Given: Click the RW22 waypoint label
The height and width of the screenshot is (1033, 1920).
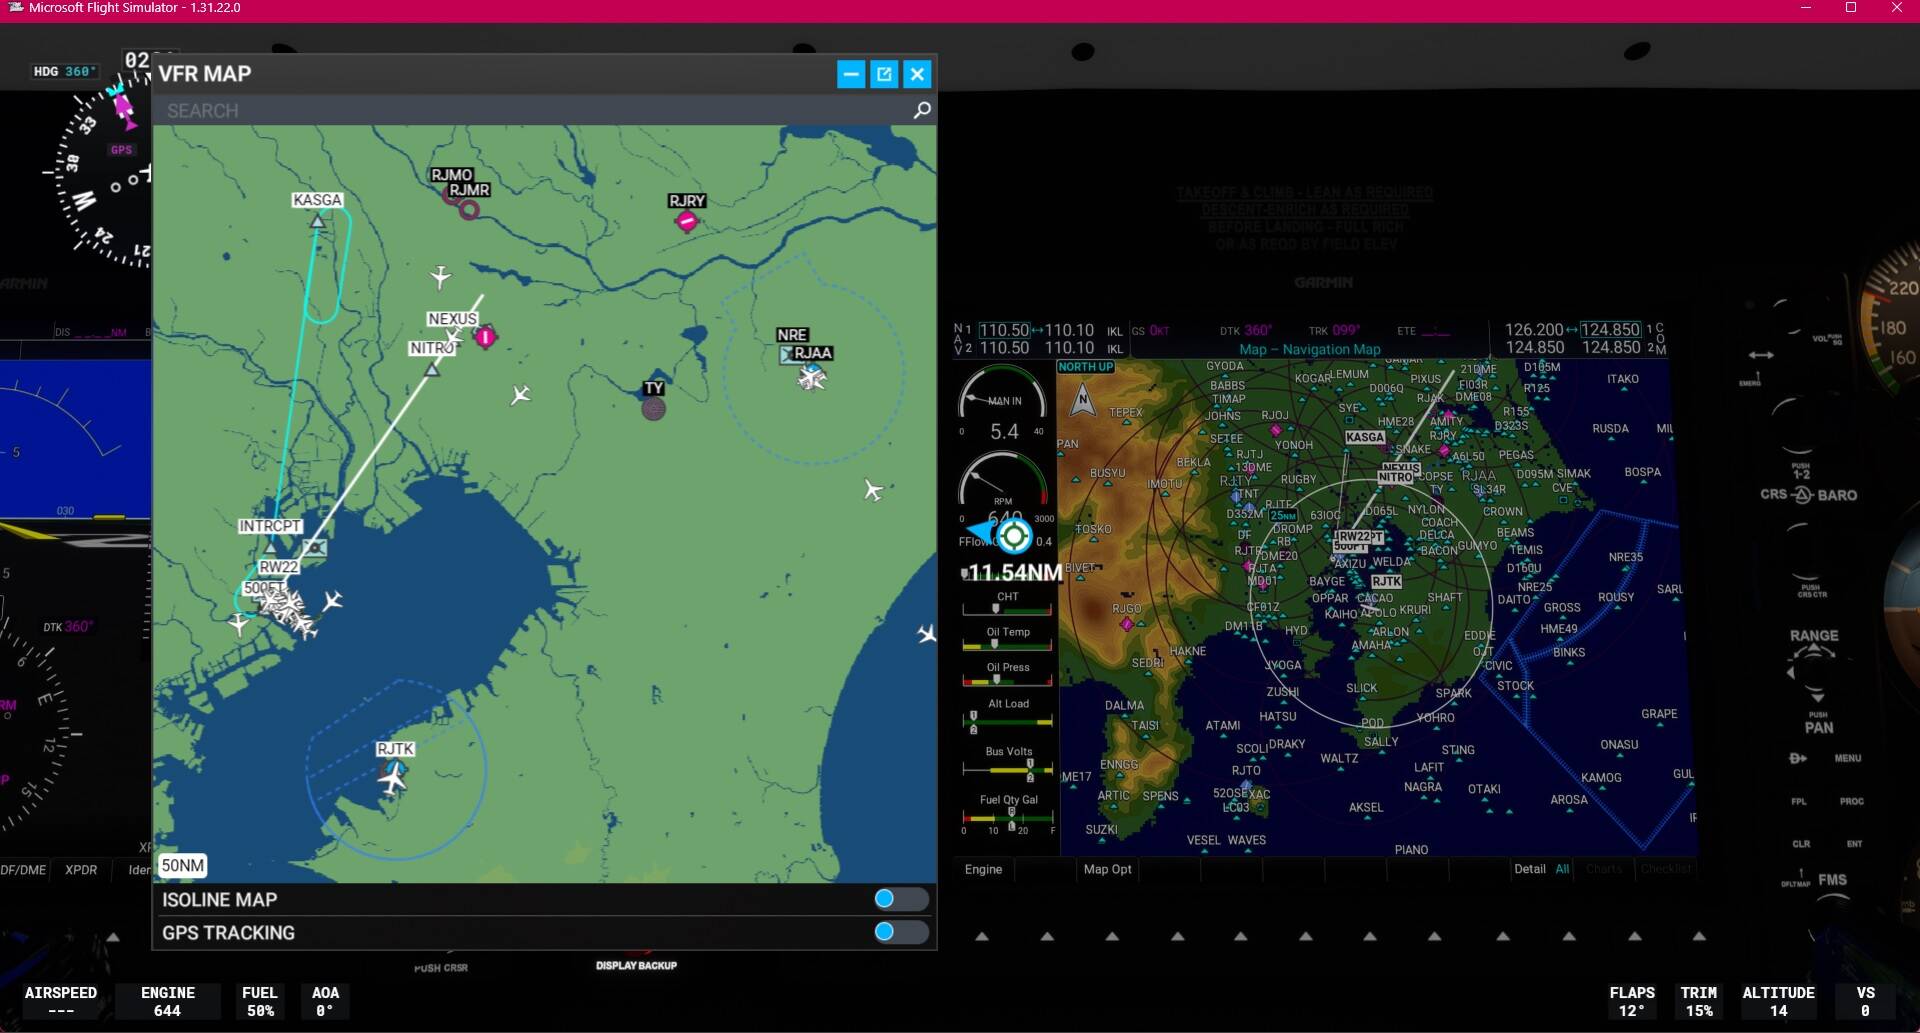Looking at the screenshot, I should click(278, 566).
